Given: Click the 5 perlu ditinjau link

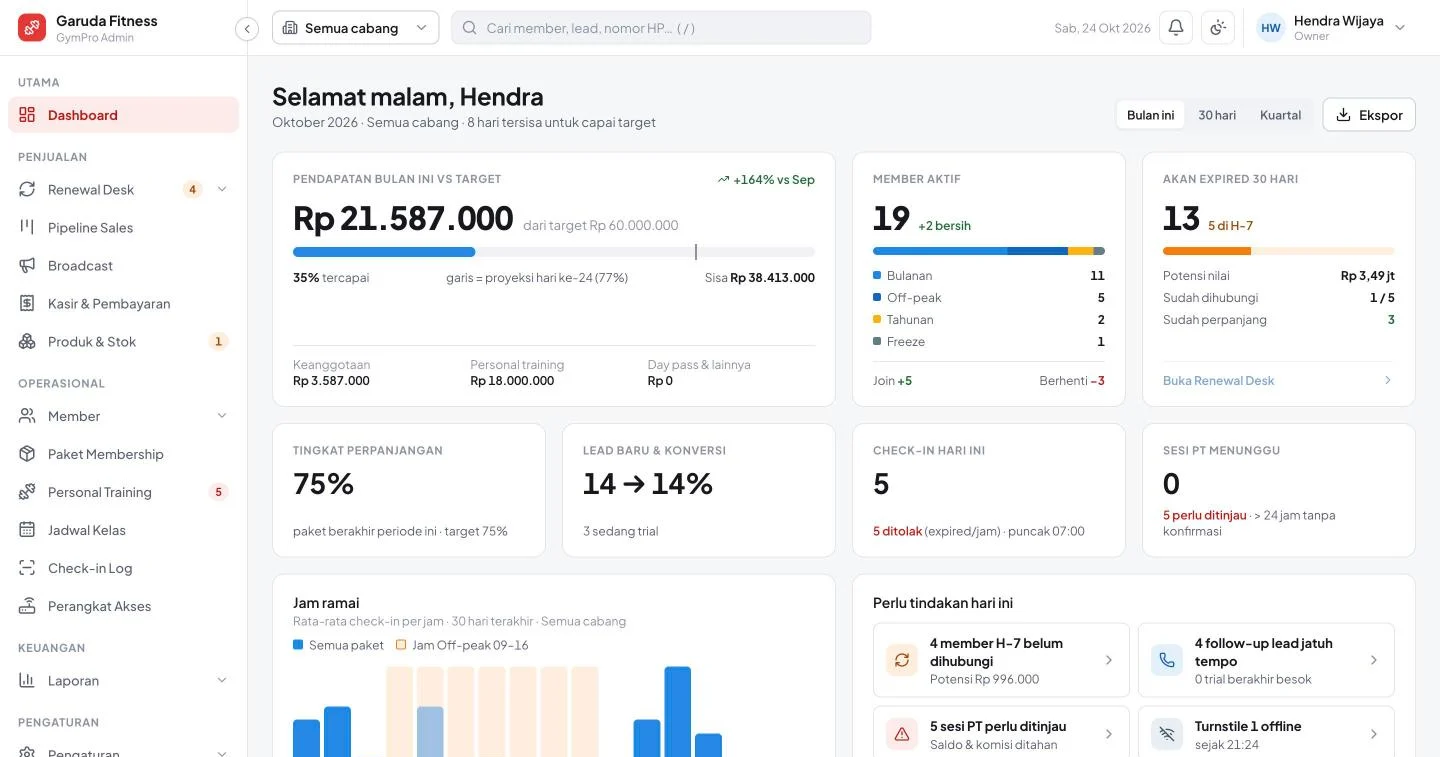Looking at the screenshot, I should (x=1205, y=515).
